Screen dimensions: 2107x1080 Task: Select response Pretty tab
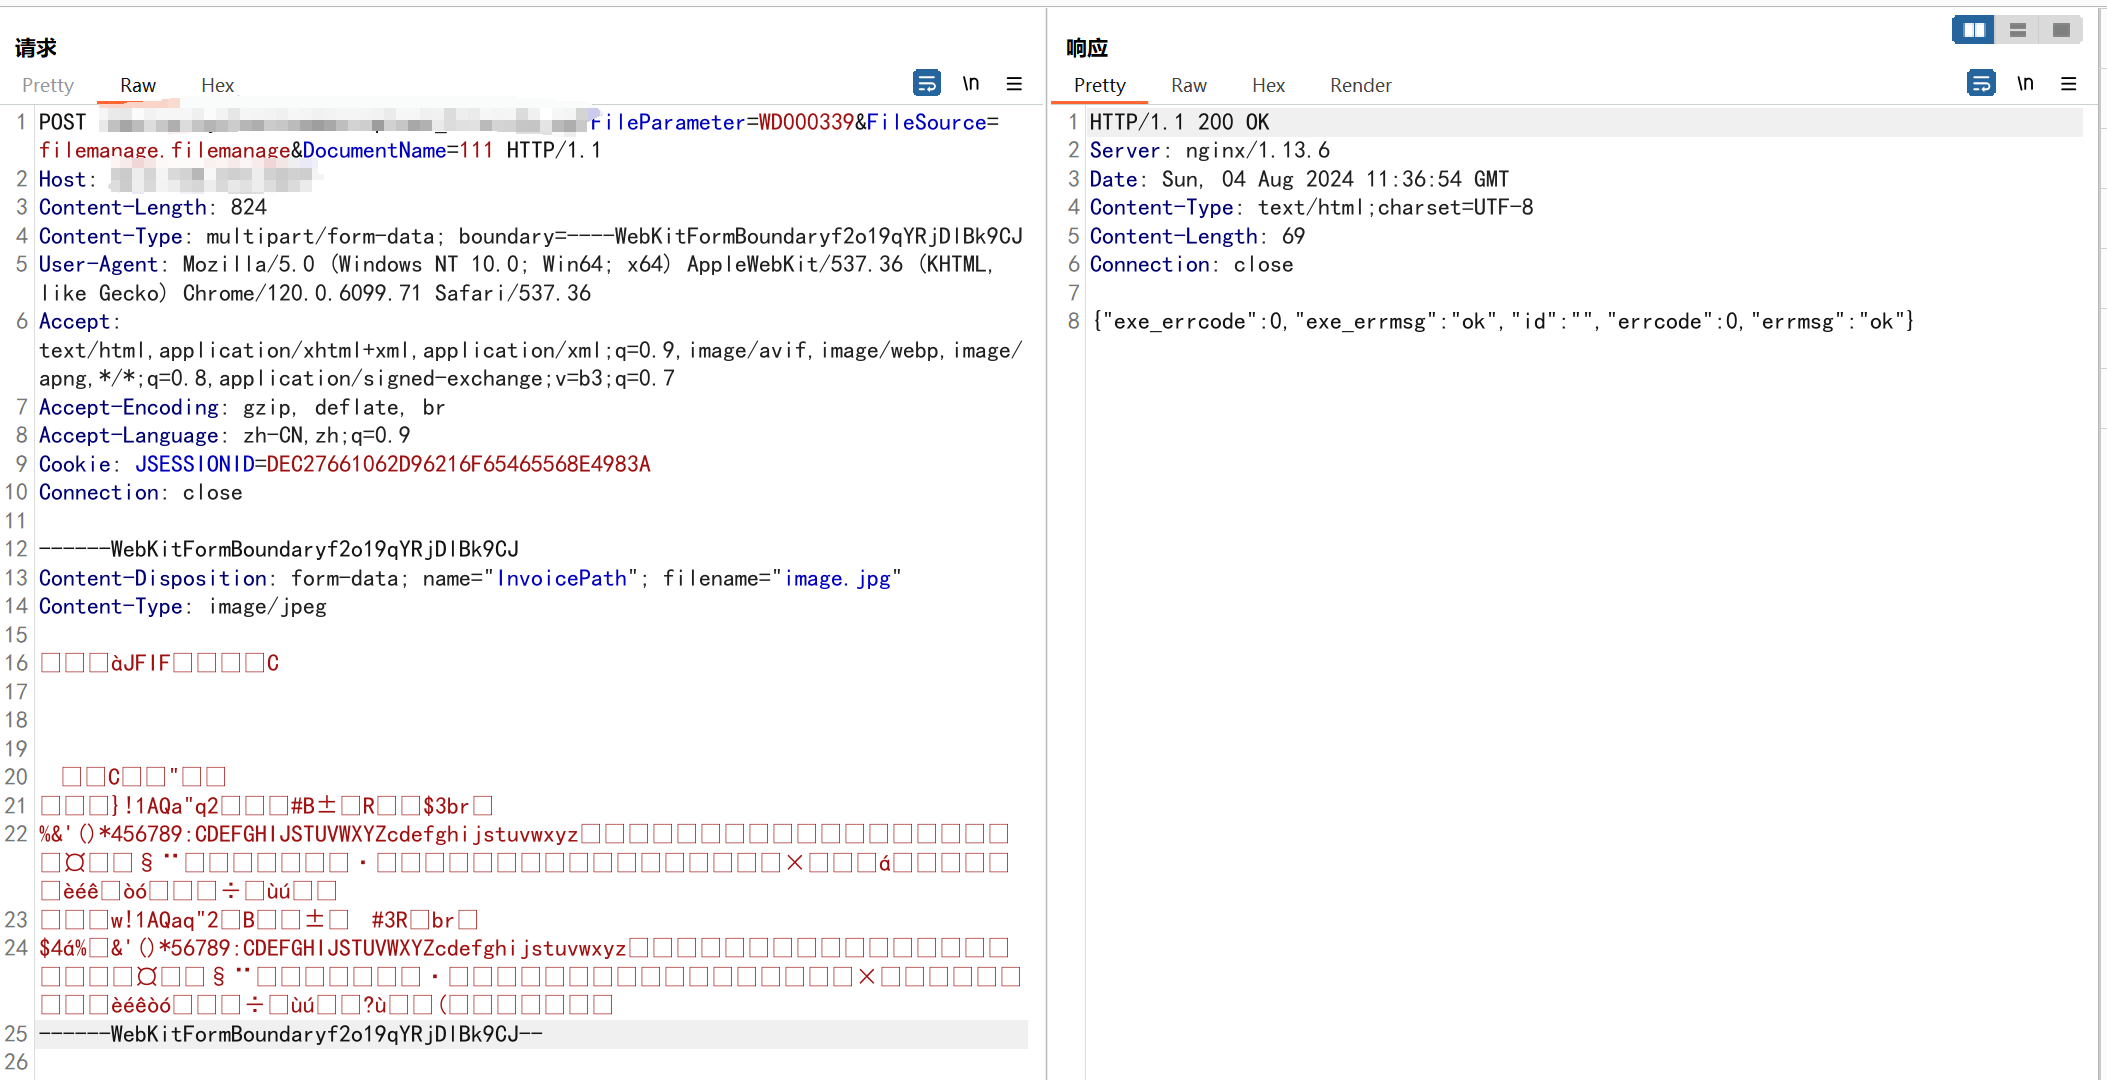pos(1099,85)
